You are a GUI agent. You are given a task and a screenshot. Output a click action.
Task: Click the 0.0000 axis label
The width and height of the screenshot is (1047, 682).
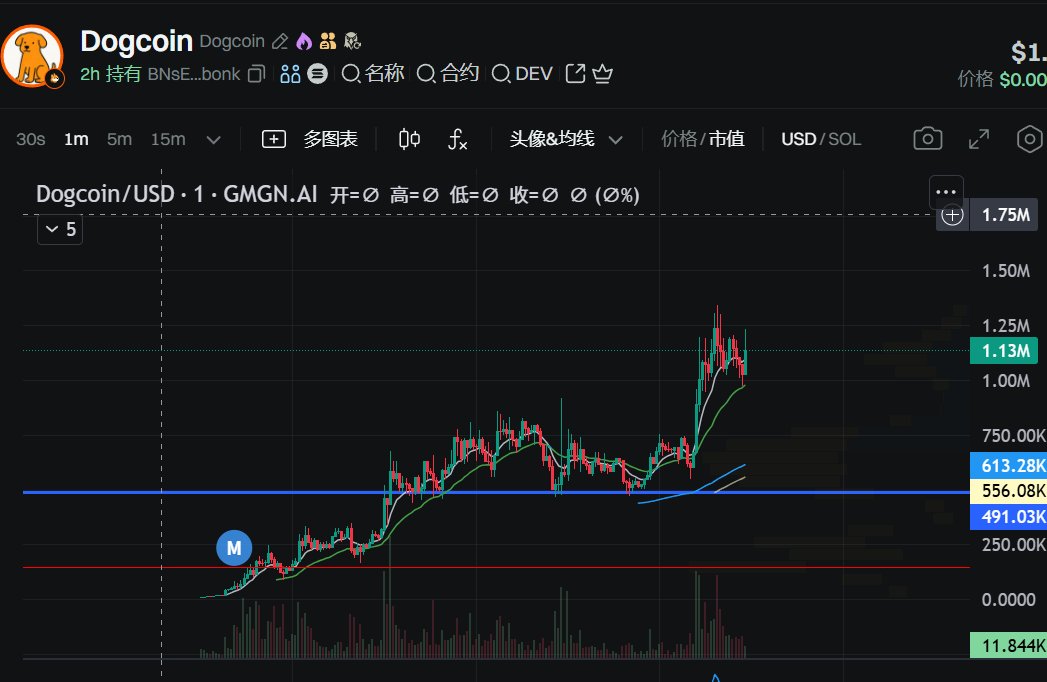point(1008,600)
